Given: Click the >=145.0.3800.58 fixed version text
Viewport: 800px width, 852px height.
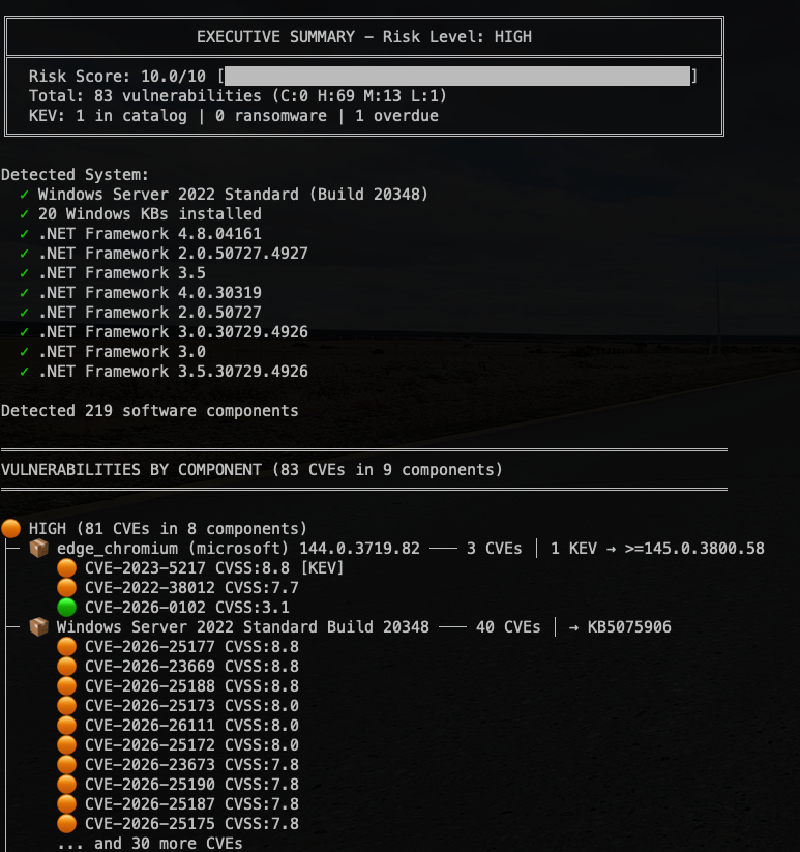Looking at the screenshot, I should pos(695,548).
